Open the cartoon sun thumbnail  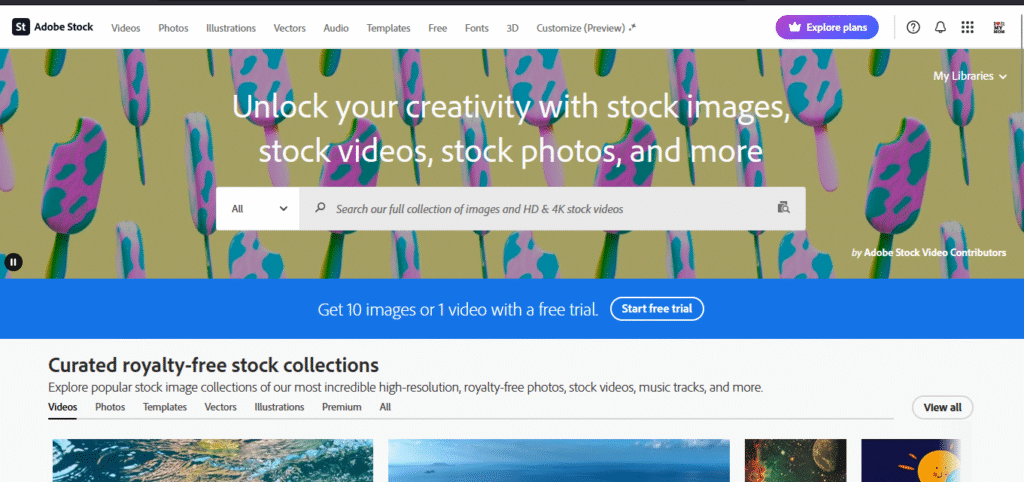(x=911, y=460)
